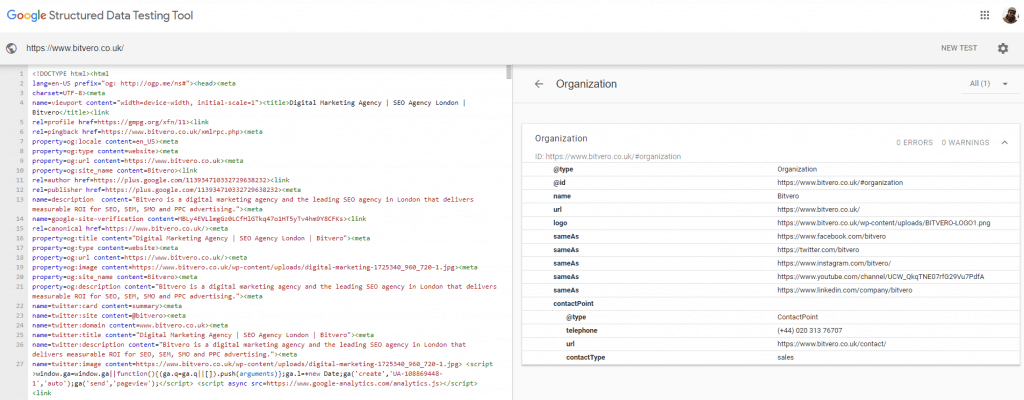Click the facebook.com/bitvero sameAs value
Image resolution: width=1024 pixels, height=400 pixels.
(831, 236)
